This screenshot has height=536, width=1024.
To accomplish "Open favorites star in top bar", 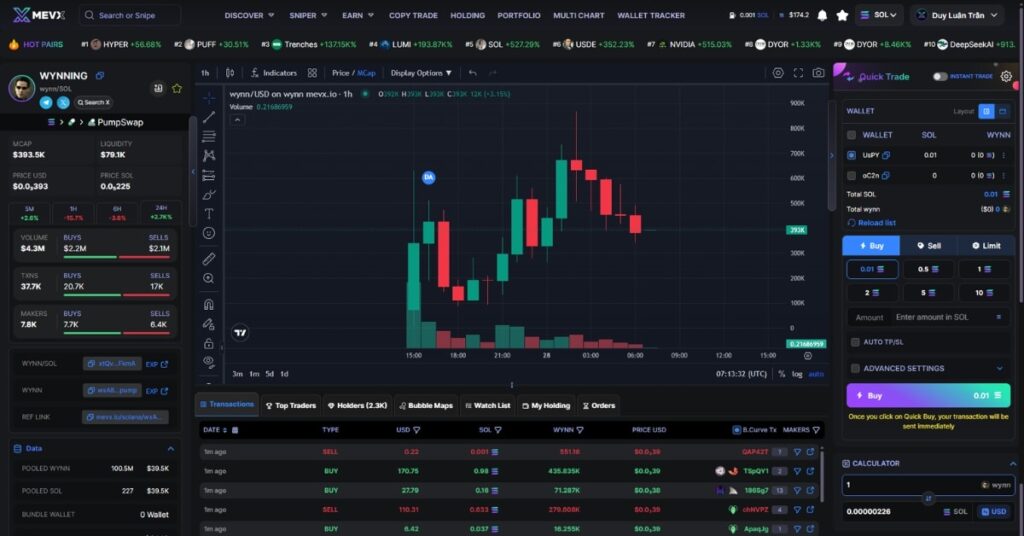I will pos(842,15).
